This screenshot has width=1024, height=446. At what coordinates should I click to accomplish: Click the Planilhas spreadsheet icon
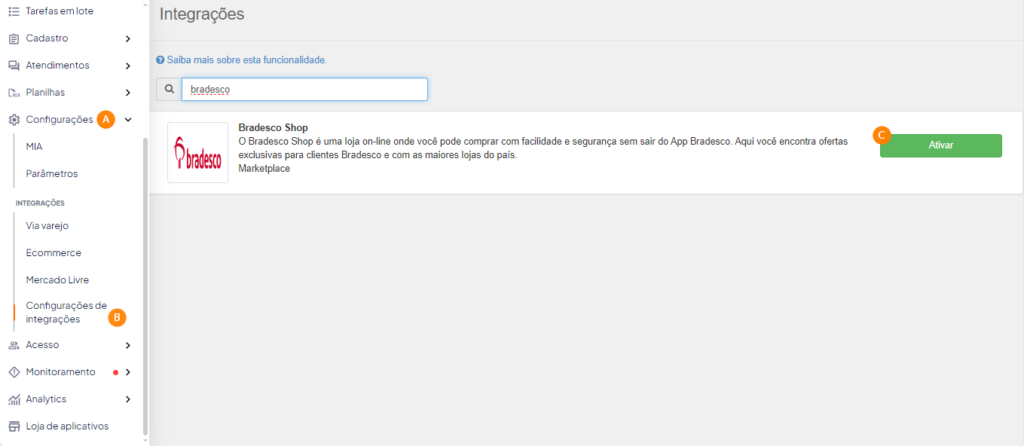click(14, 93)
